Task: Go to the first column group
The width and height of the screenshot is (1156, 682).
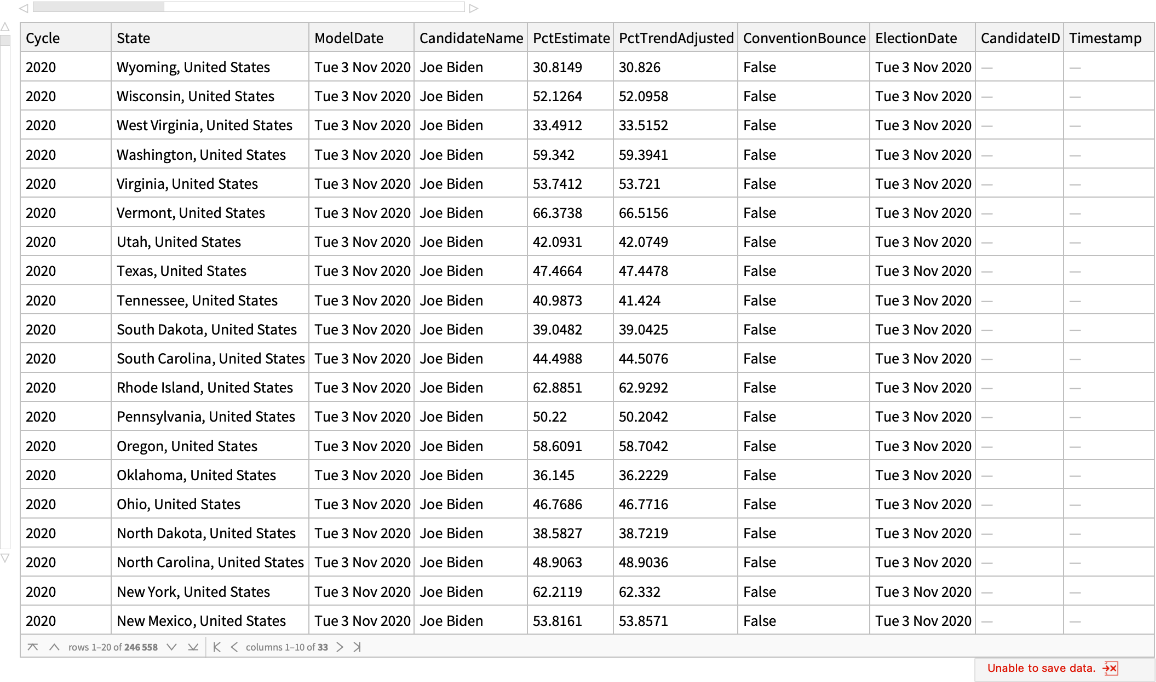Action: [x=217, y=647]
